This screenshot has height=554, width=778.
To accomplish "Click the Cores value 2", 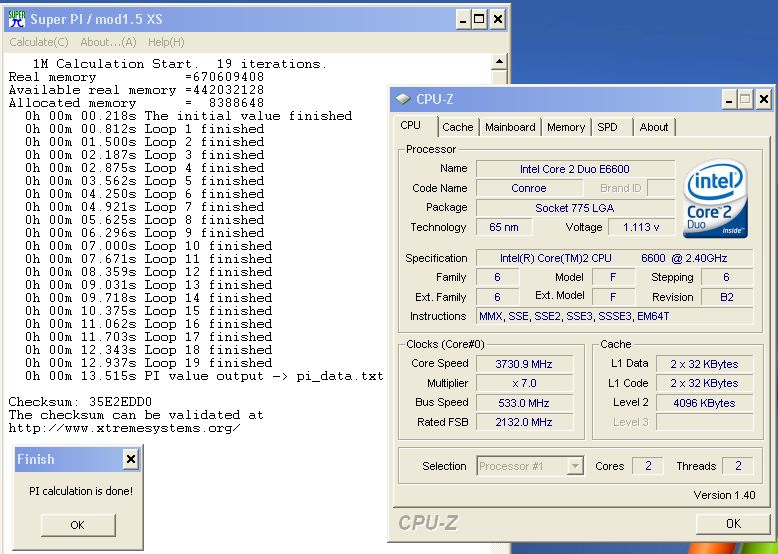I will (x=648, y=466).
